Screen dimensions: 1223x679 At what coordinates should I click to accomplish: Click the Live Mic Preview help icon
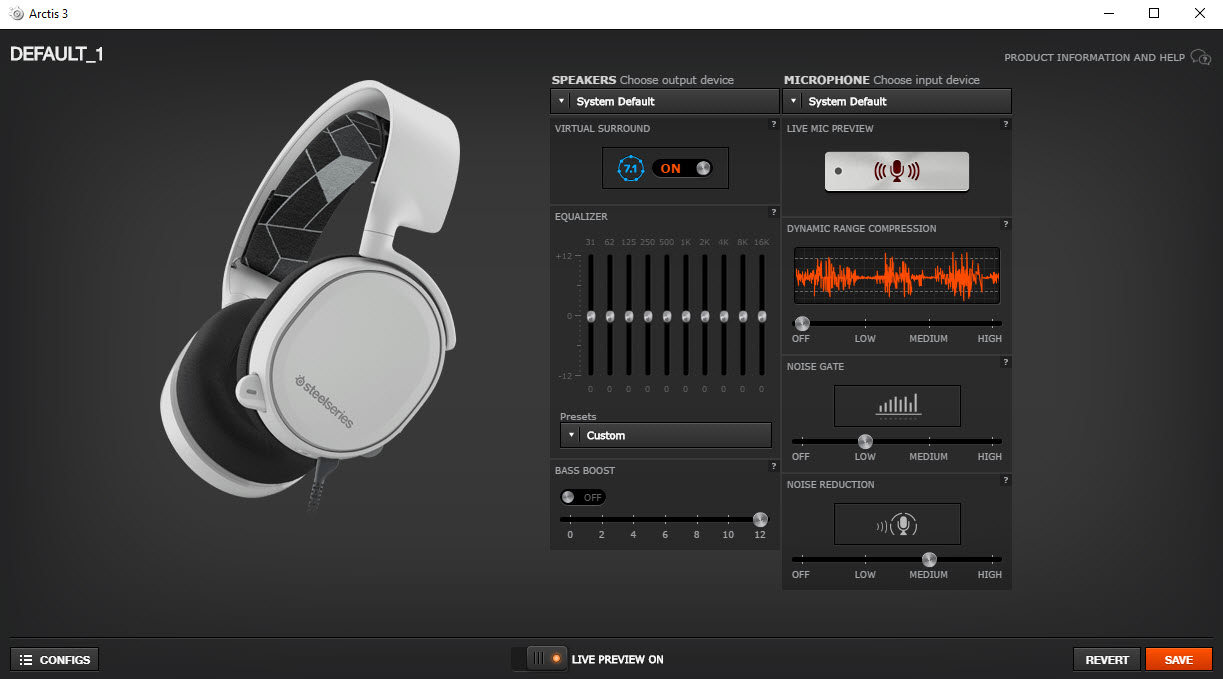click(1005, 125)
